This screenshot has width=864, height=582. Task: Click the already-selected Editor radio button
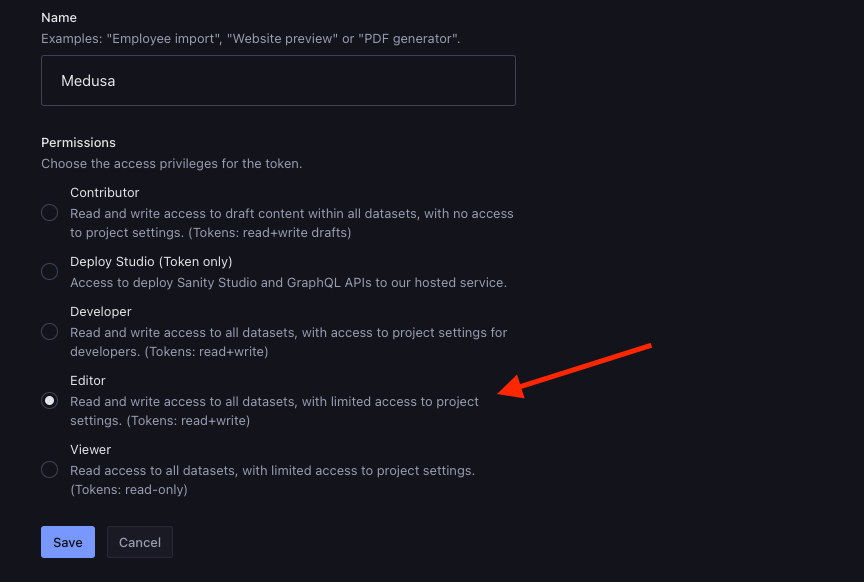tap(49, 400)
